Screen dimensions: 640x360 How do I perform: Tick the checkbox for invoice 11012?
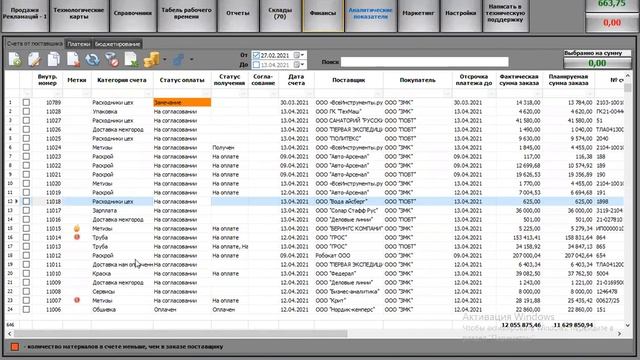click(x=26, y=255)
